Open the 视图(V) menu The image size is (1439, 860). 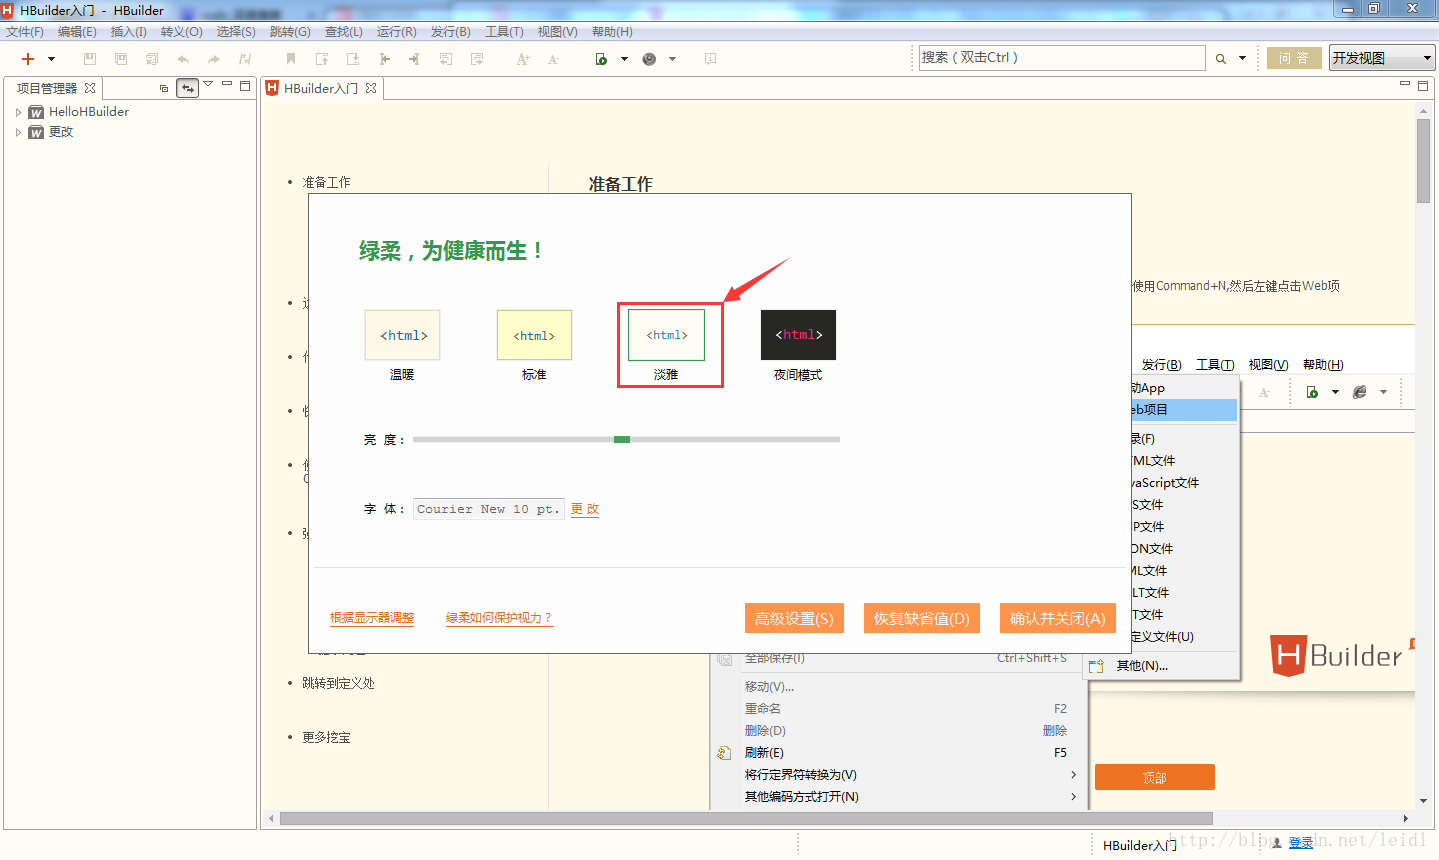pos(558,32)
